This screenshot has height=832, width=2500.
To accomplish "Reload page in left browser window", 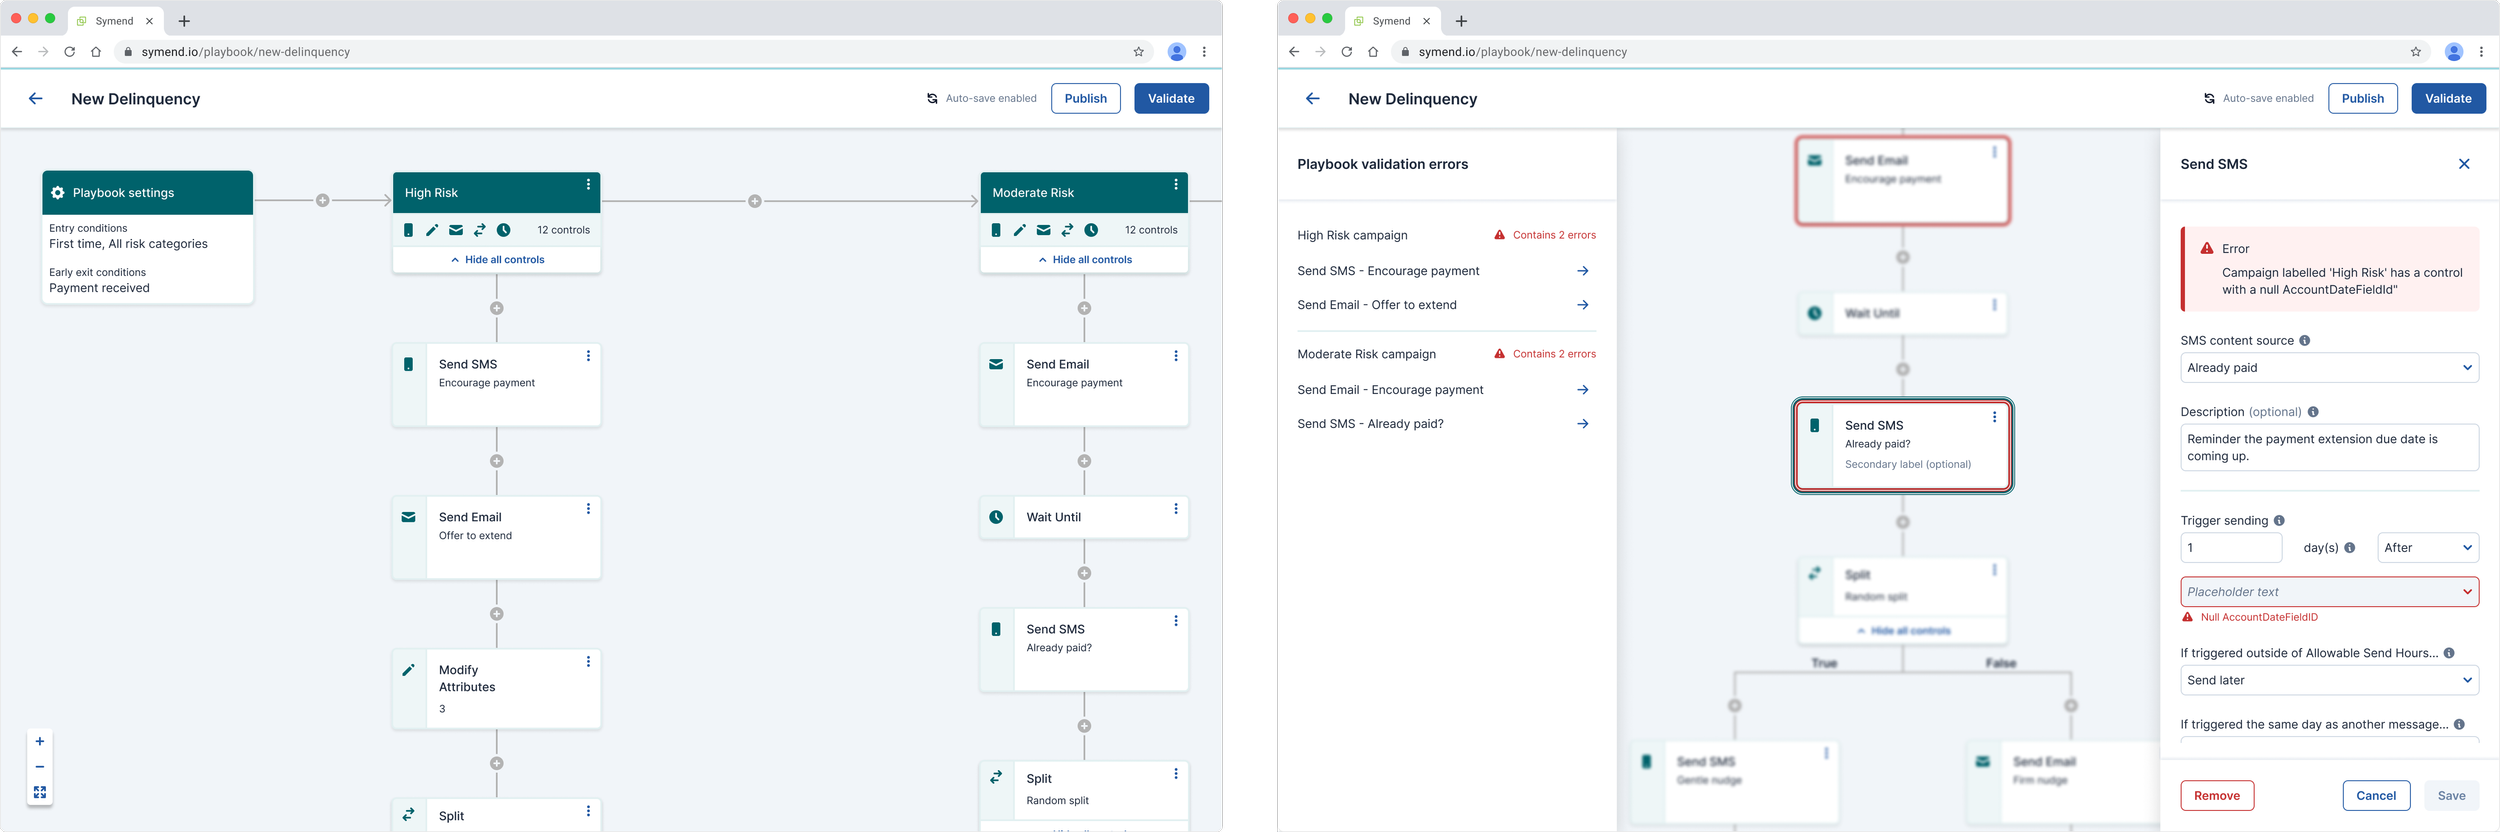I will coord(70,52).
